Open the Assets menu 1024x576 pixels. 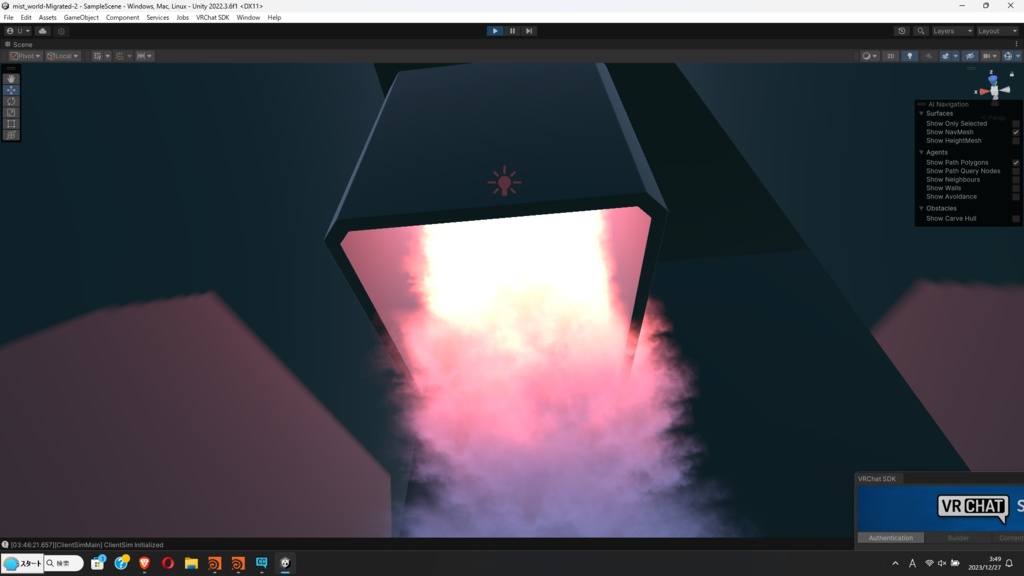[x=48, y=18]
